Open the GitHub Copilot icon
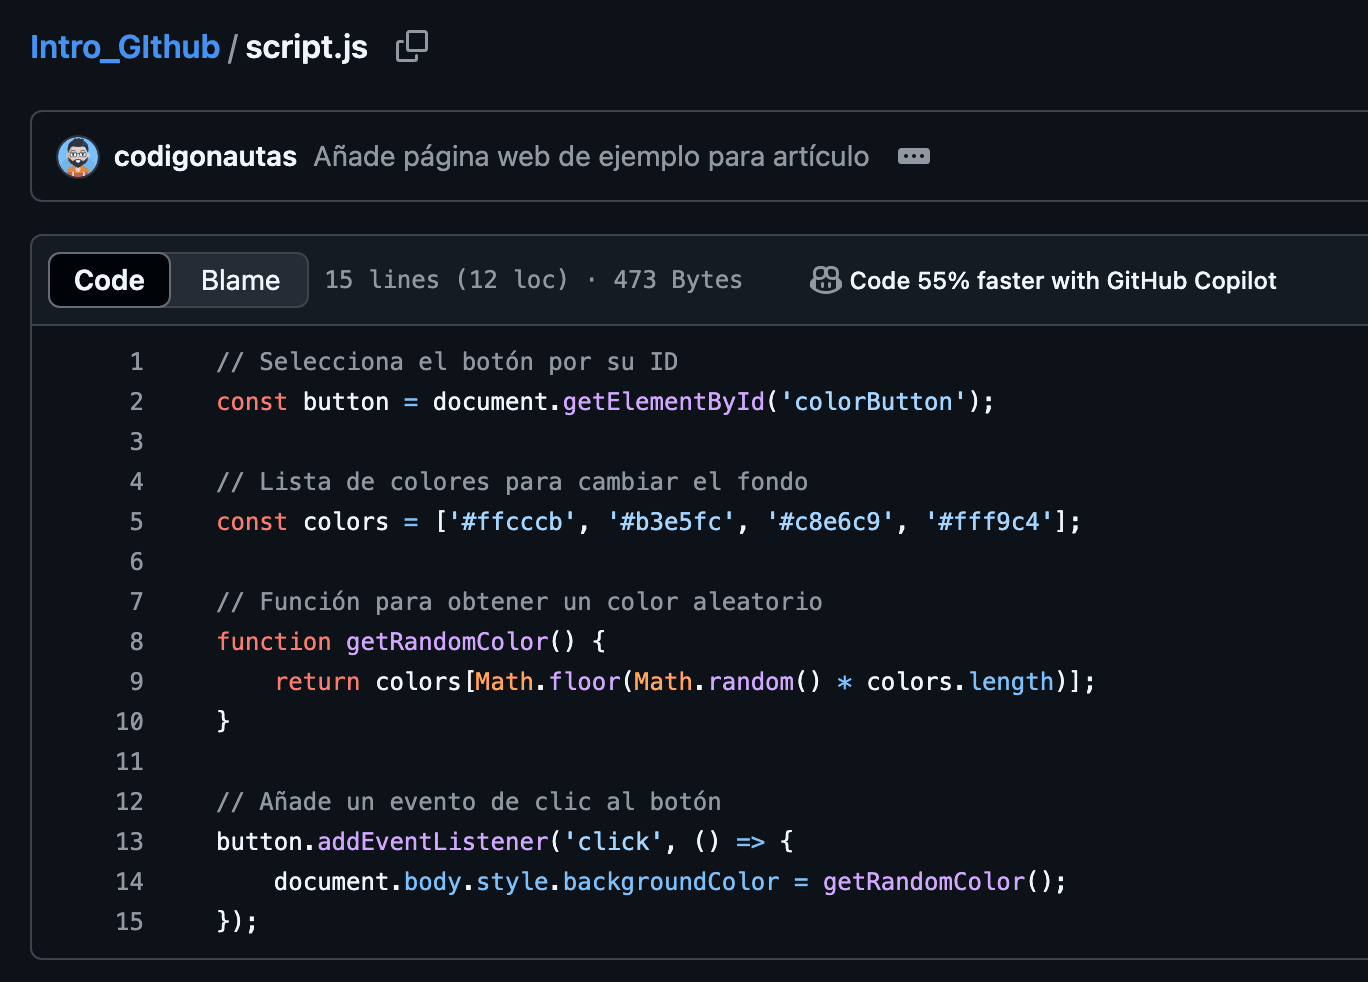 (x=824, y=281)
